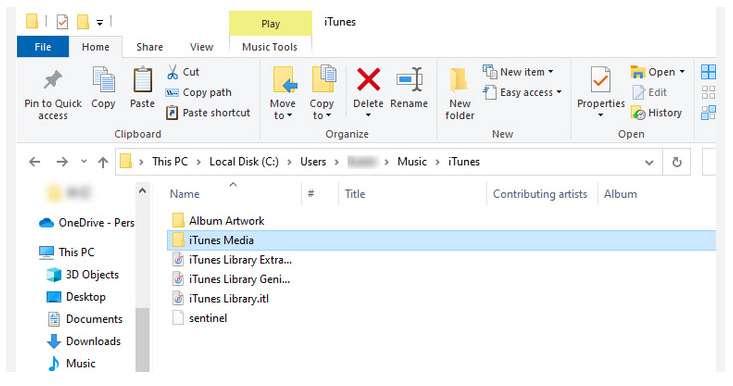Click Edit in the Open group
The height and width of the screenshot is (386, 733).
(x=650, y=93)
